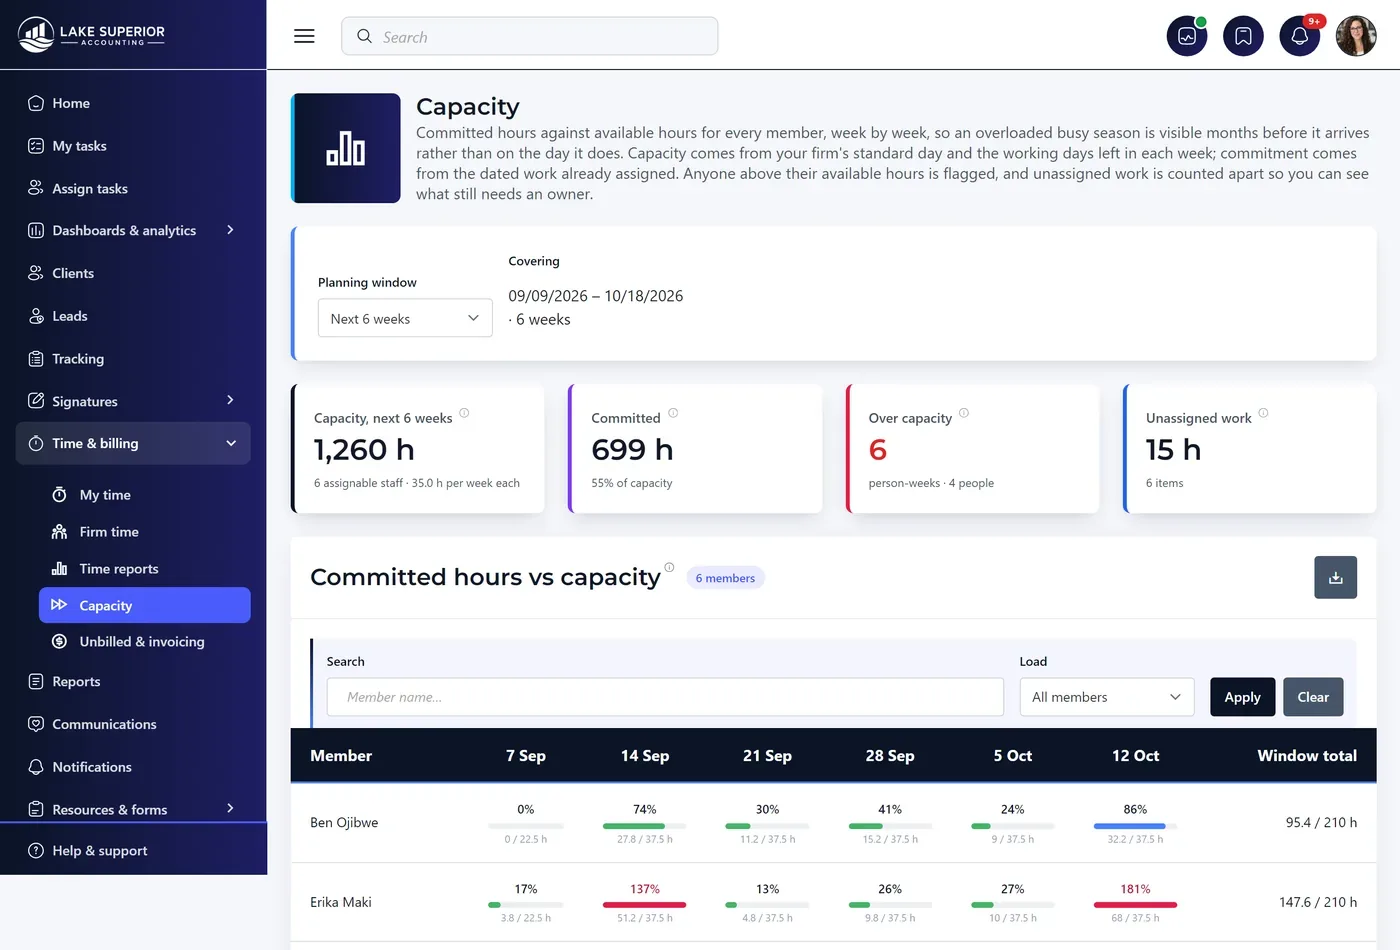Open the Notifications sidebar item
The image size is (1400, 950).
point(133,767)
